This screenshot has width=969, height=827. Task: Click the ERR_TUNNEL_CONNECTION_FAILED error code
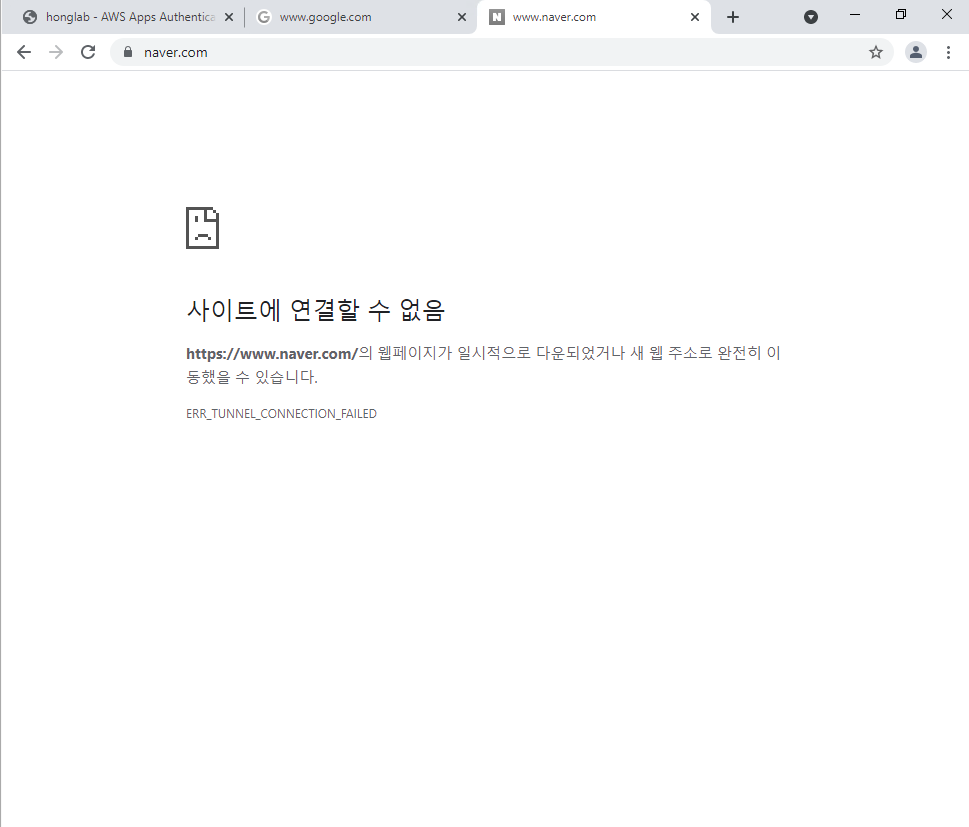281,414
